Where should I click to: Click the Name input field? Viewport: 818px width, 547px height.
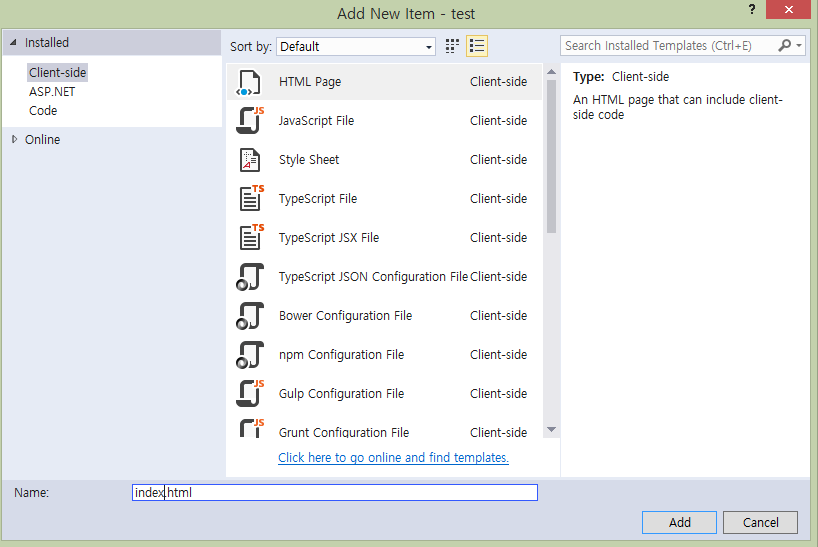(x=335, y=492)
